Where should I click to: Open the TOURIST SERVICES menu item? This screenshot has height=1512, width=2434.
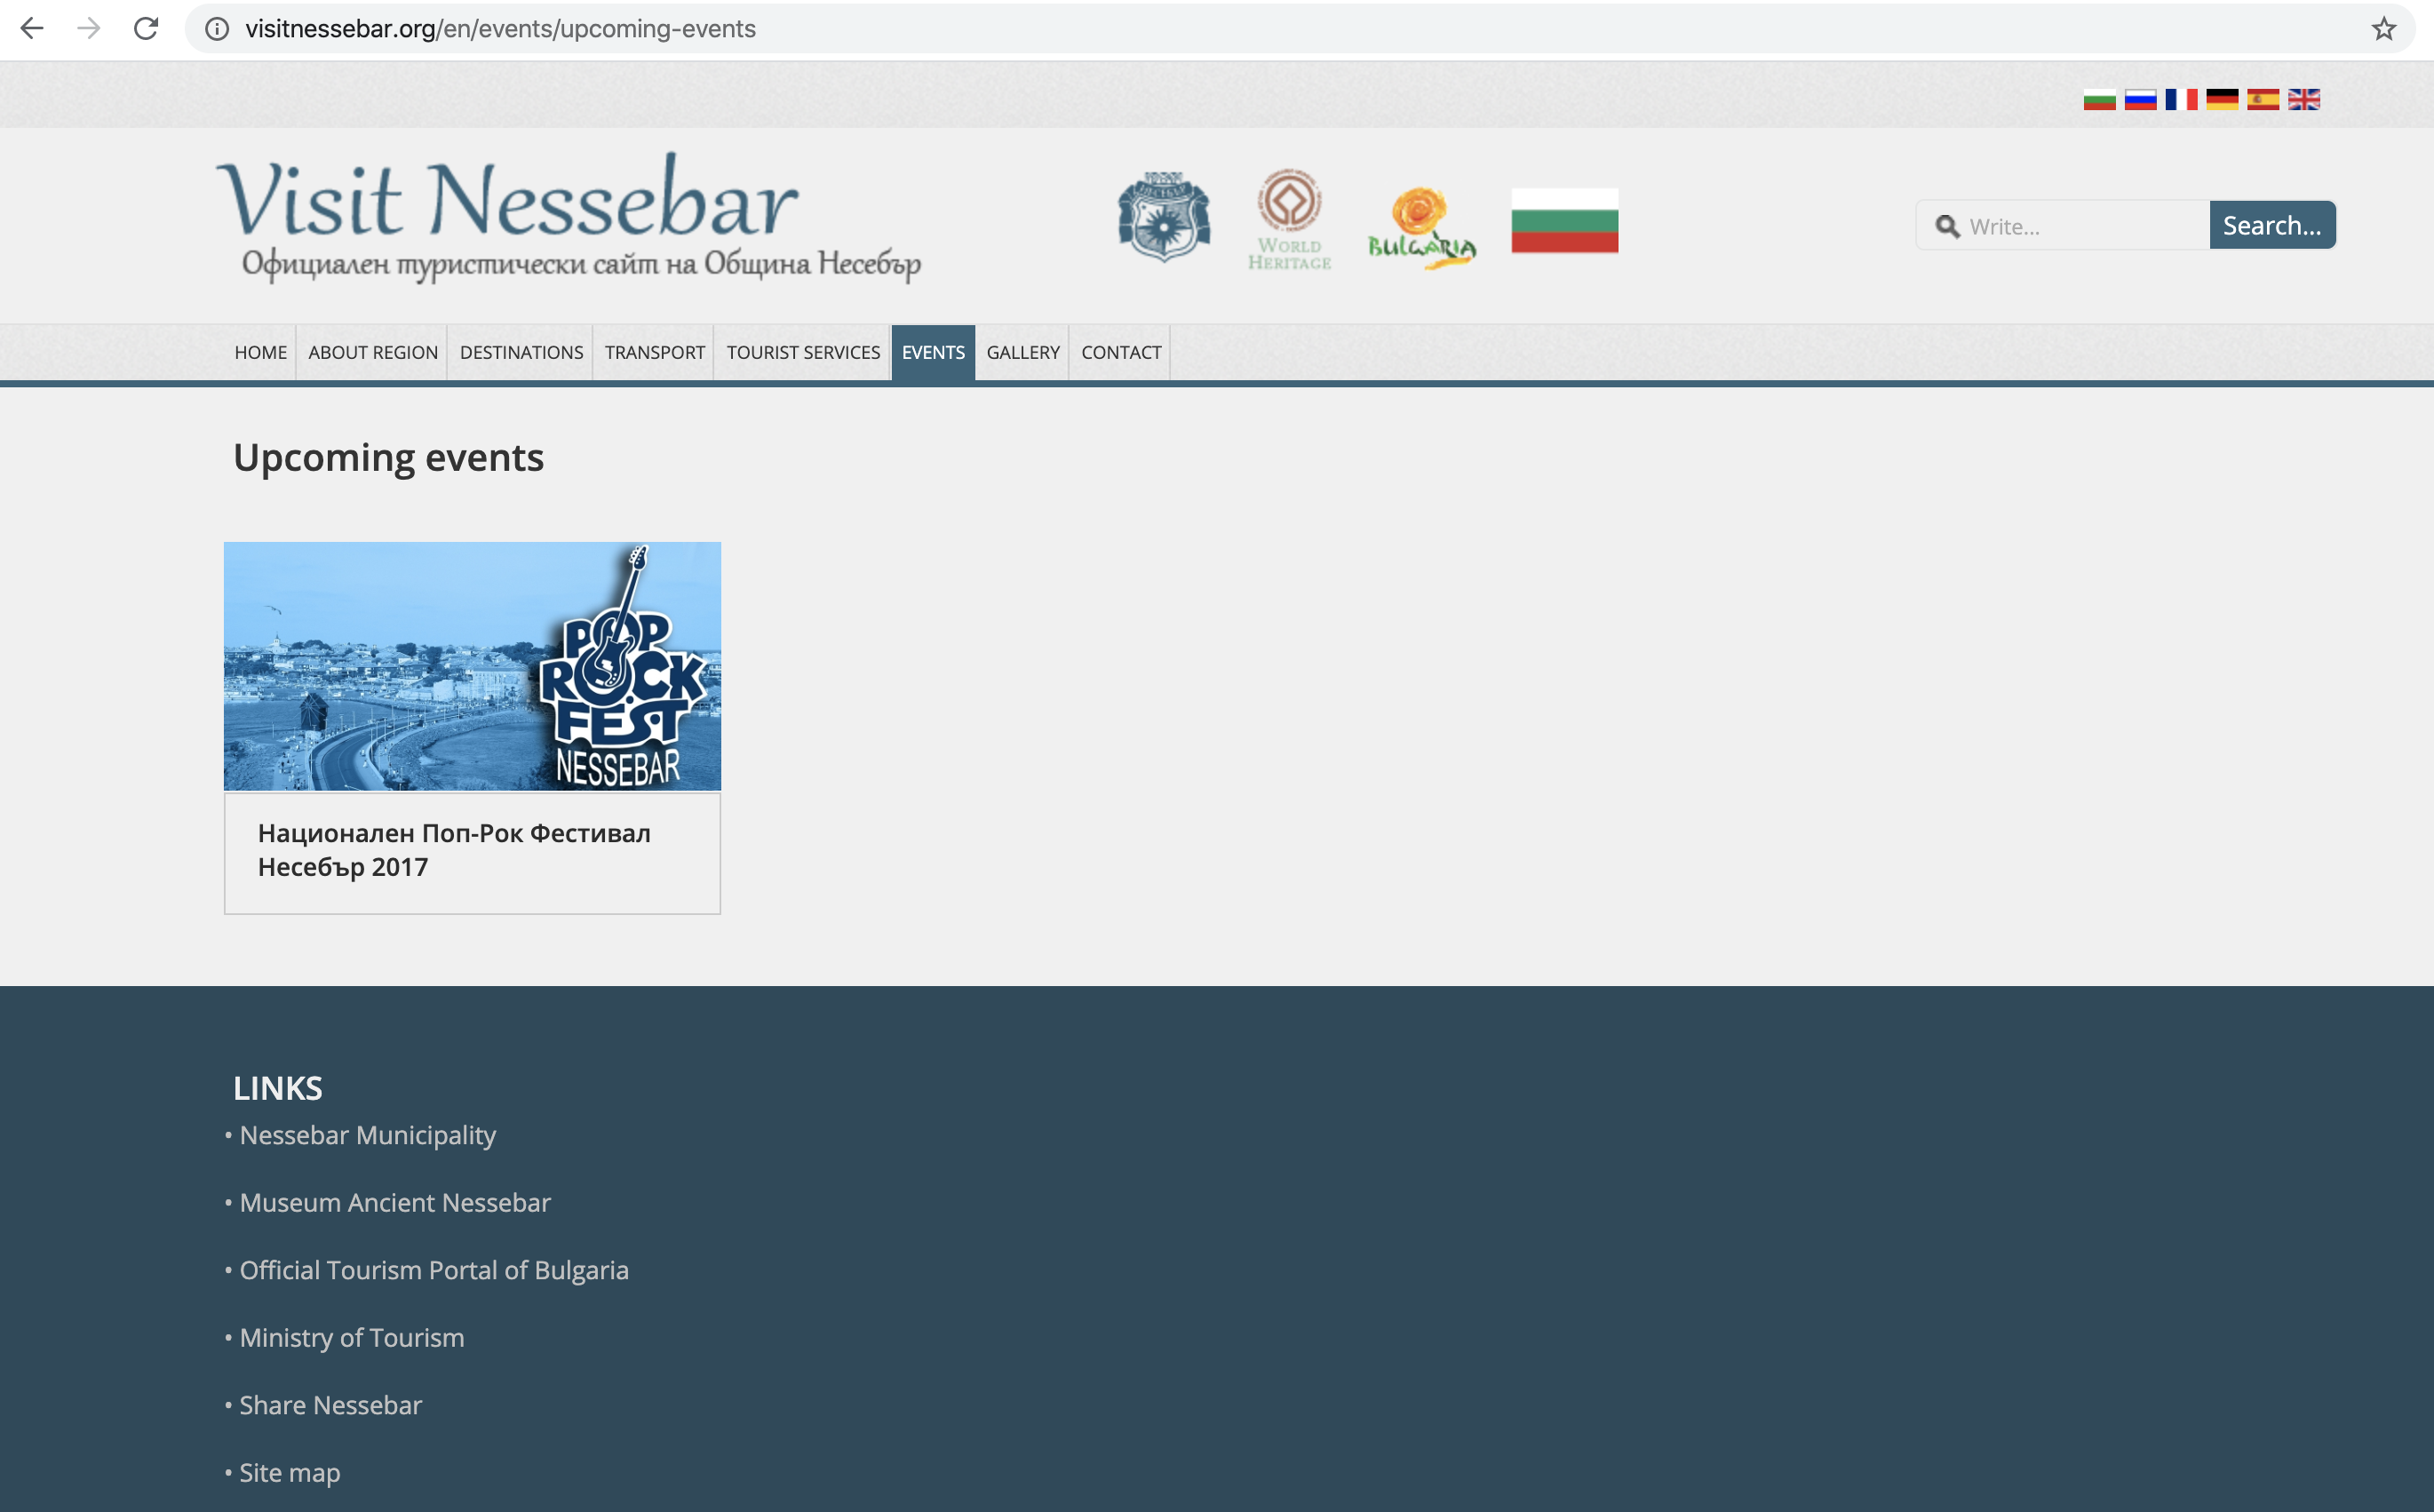803,353
